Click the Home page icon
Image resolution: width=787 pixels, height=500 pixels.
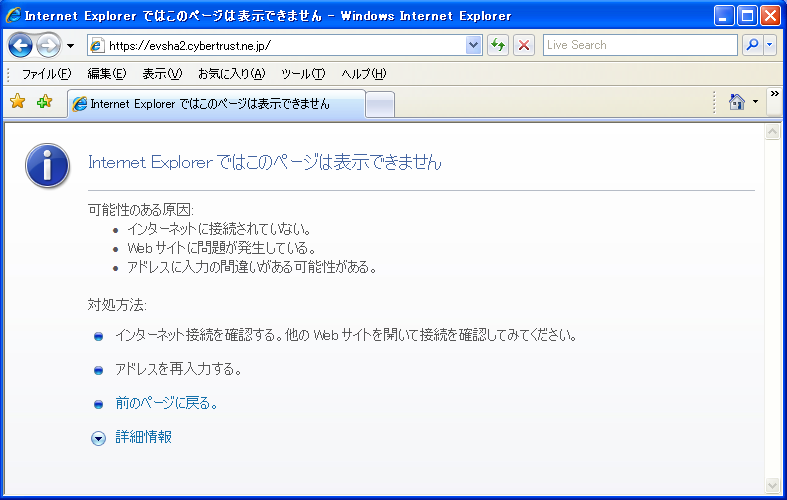[x=737, y=102]
